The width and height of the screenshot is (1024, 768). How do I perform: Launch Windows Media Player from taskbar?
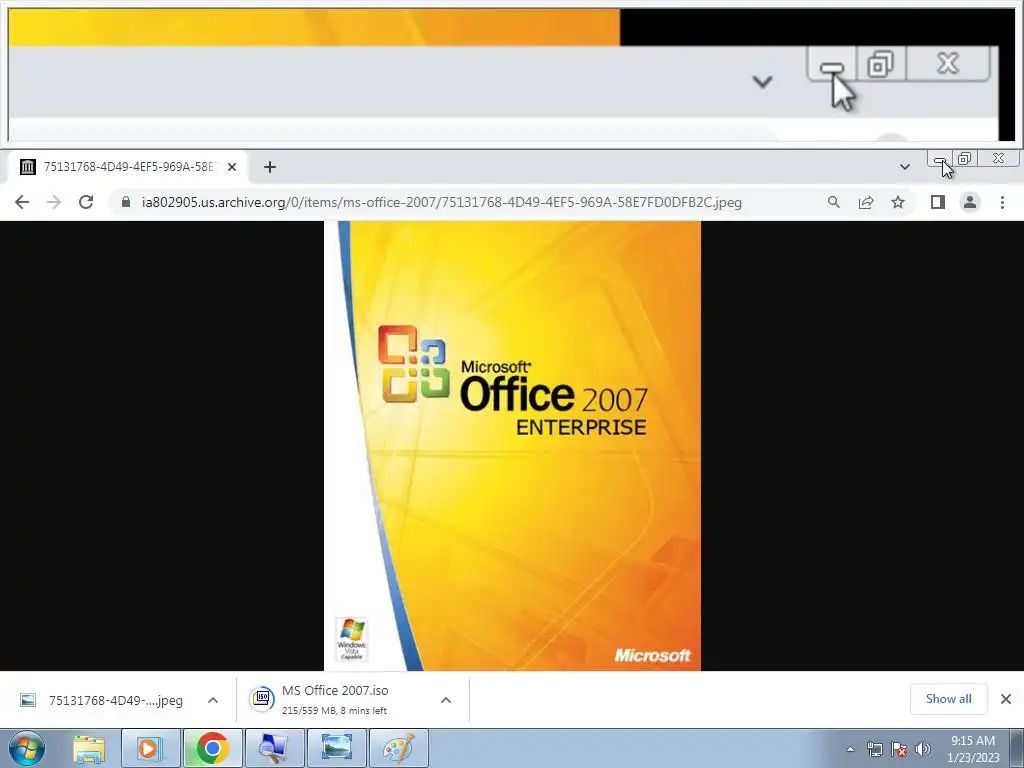(150, 748)
